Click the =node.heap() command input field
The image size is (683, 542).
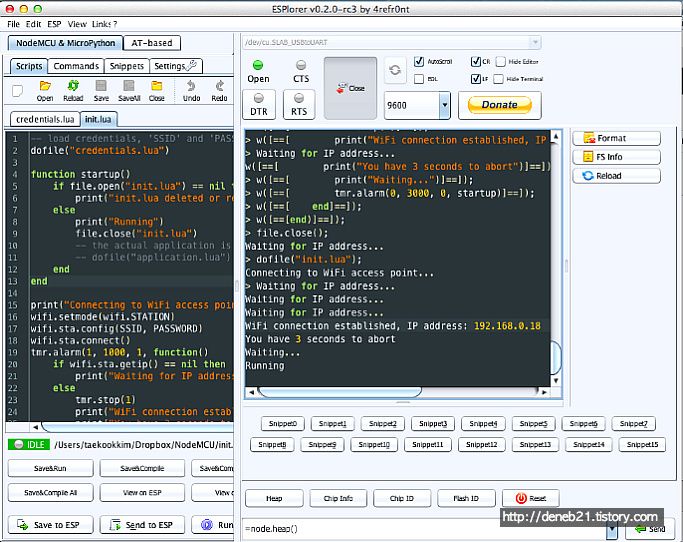coord(425,529)
